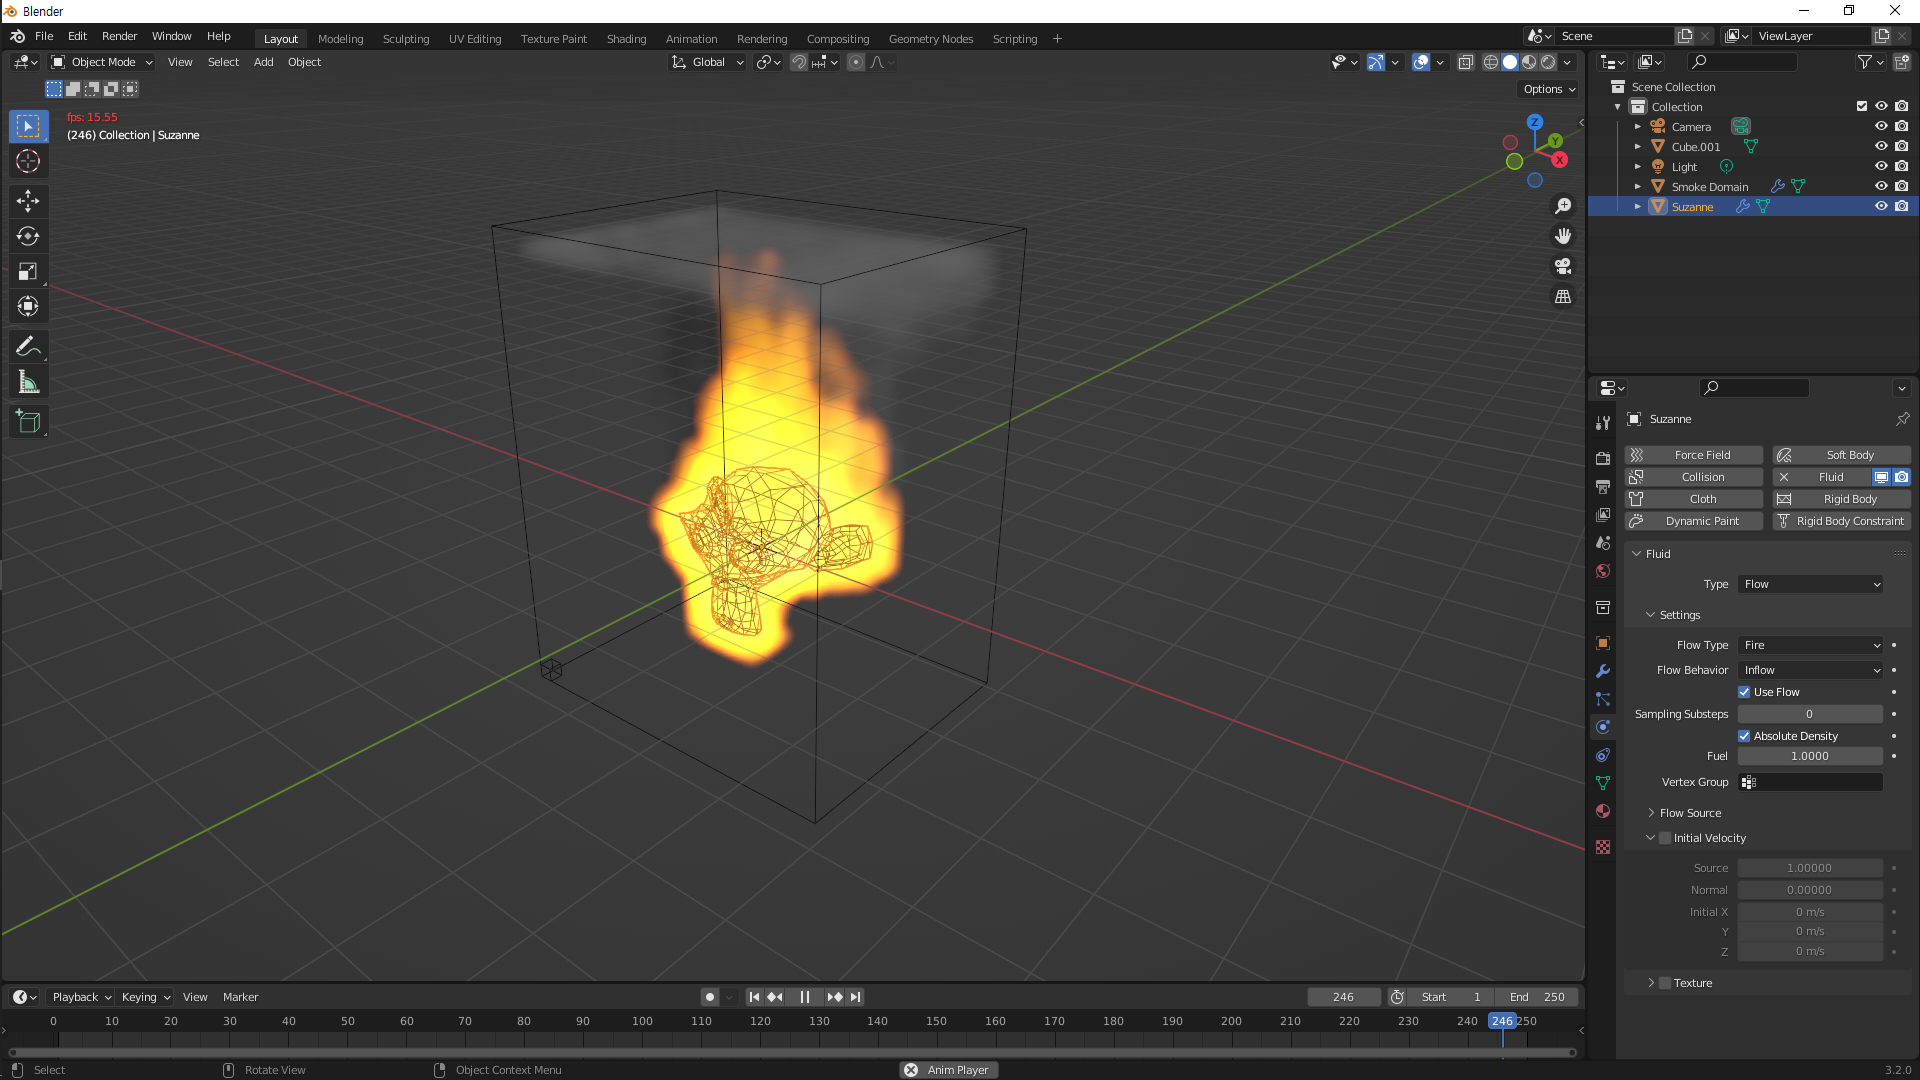
Task: Click the Rigid Body physics button
Action: tap(1841, 499)
